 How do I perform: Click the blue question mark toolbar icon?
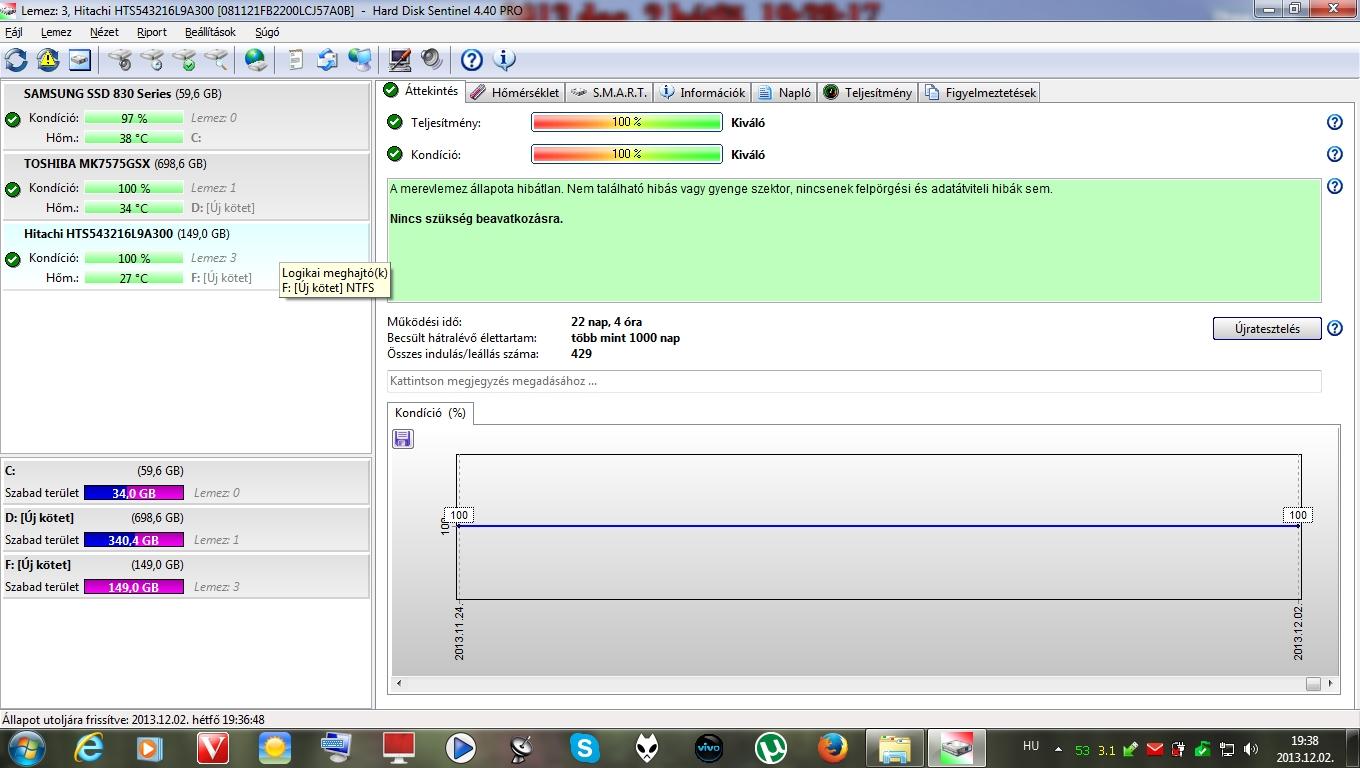pos(471,60)
